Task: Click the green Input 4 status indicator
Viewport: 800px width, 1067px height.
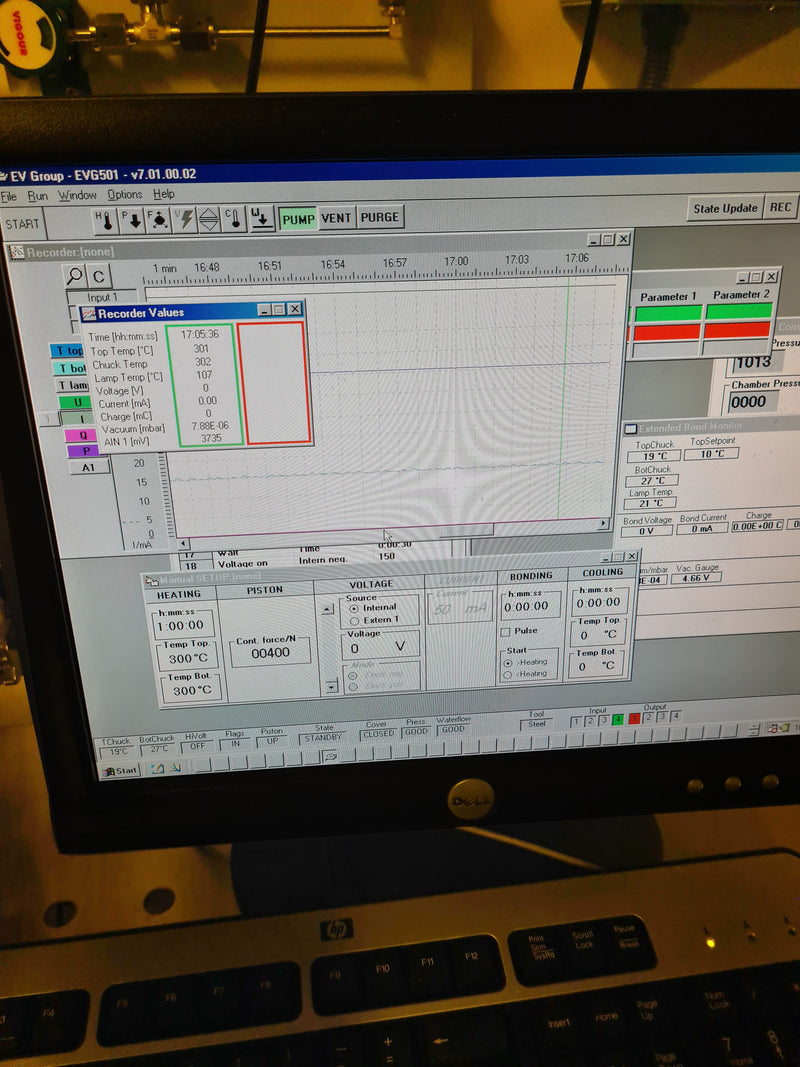Action: point(618,719)
